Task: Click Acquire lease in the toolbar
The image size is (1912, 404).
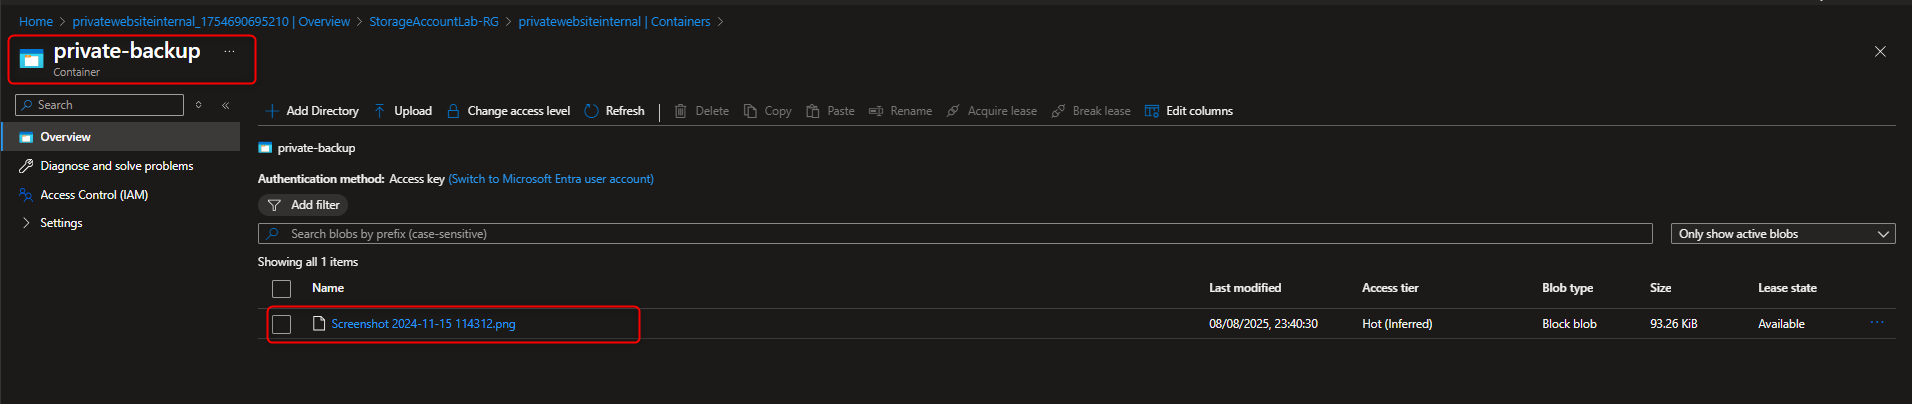Action: coord(991,111)
